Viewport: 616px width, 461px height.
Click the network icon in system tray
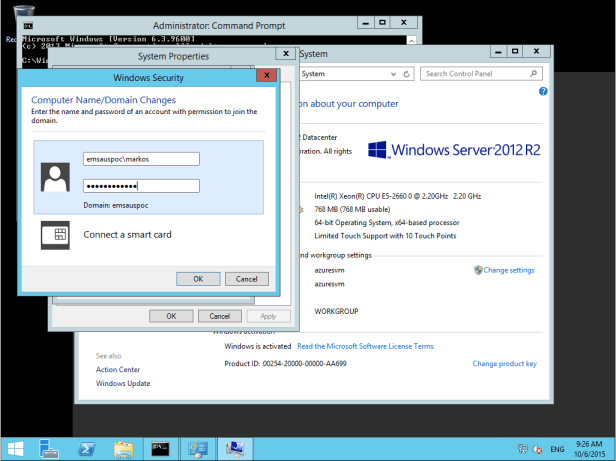[523, 449]
